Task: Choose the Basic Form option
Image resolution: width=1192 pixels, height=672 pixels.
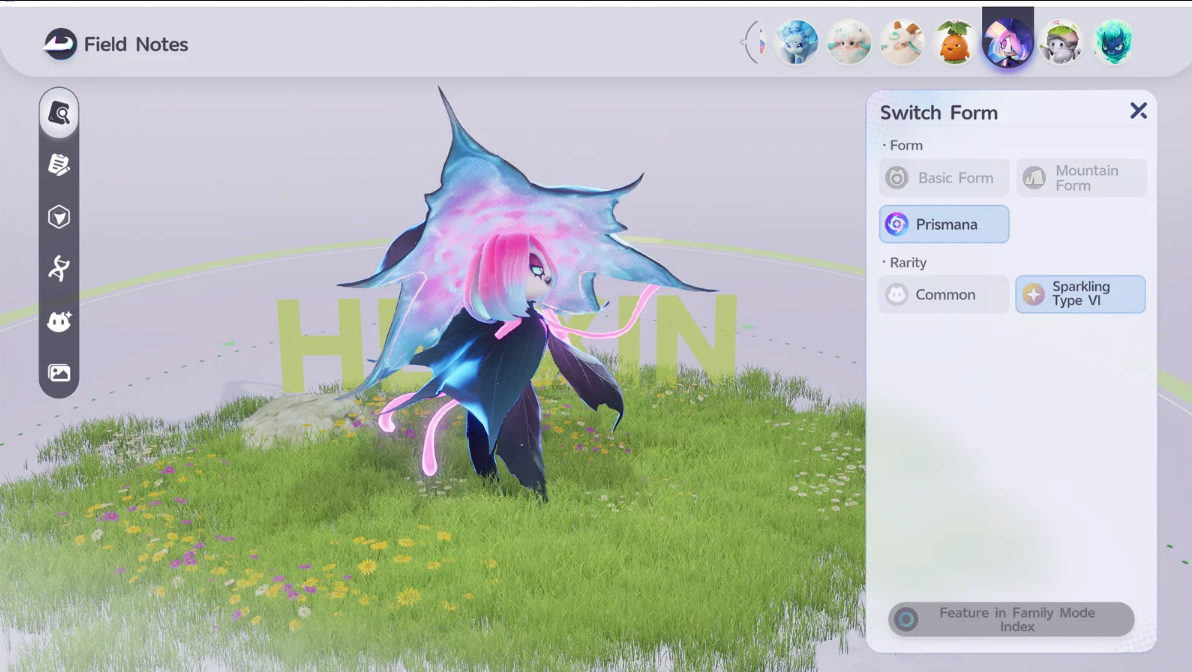Action: click(x=944, y=178)
